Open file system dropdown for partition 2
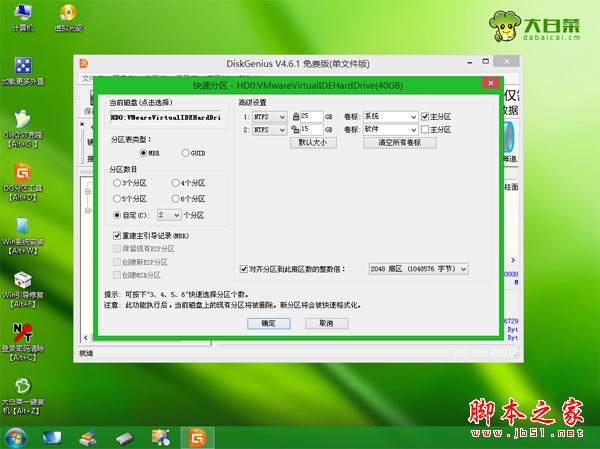Viewport: 600px width, 449px height. point(269,130)
